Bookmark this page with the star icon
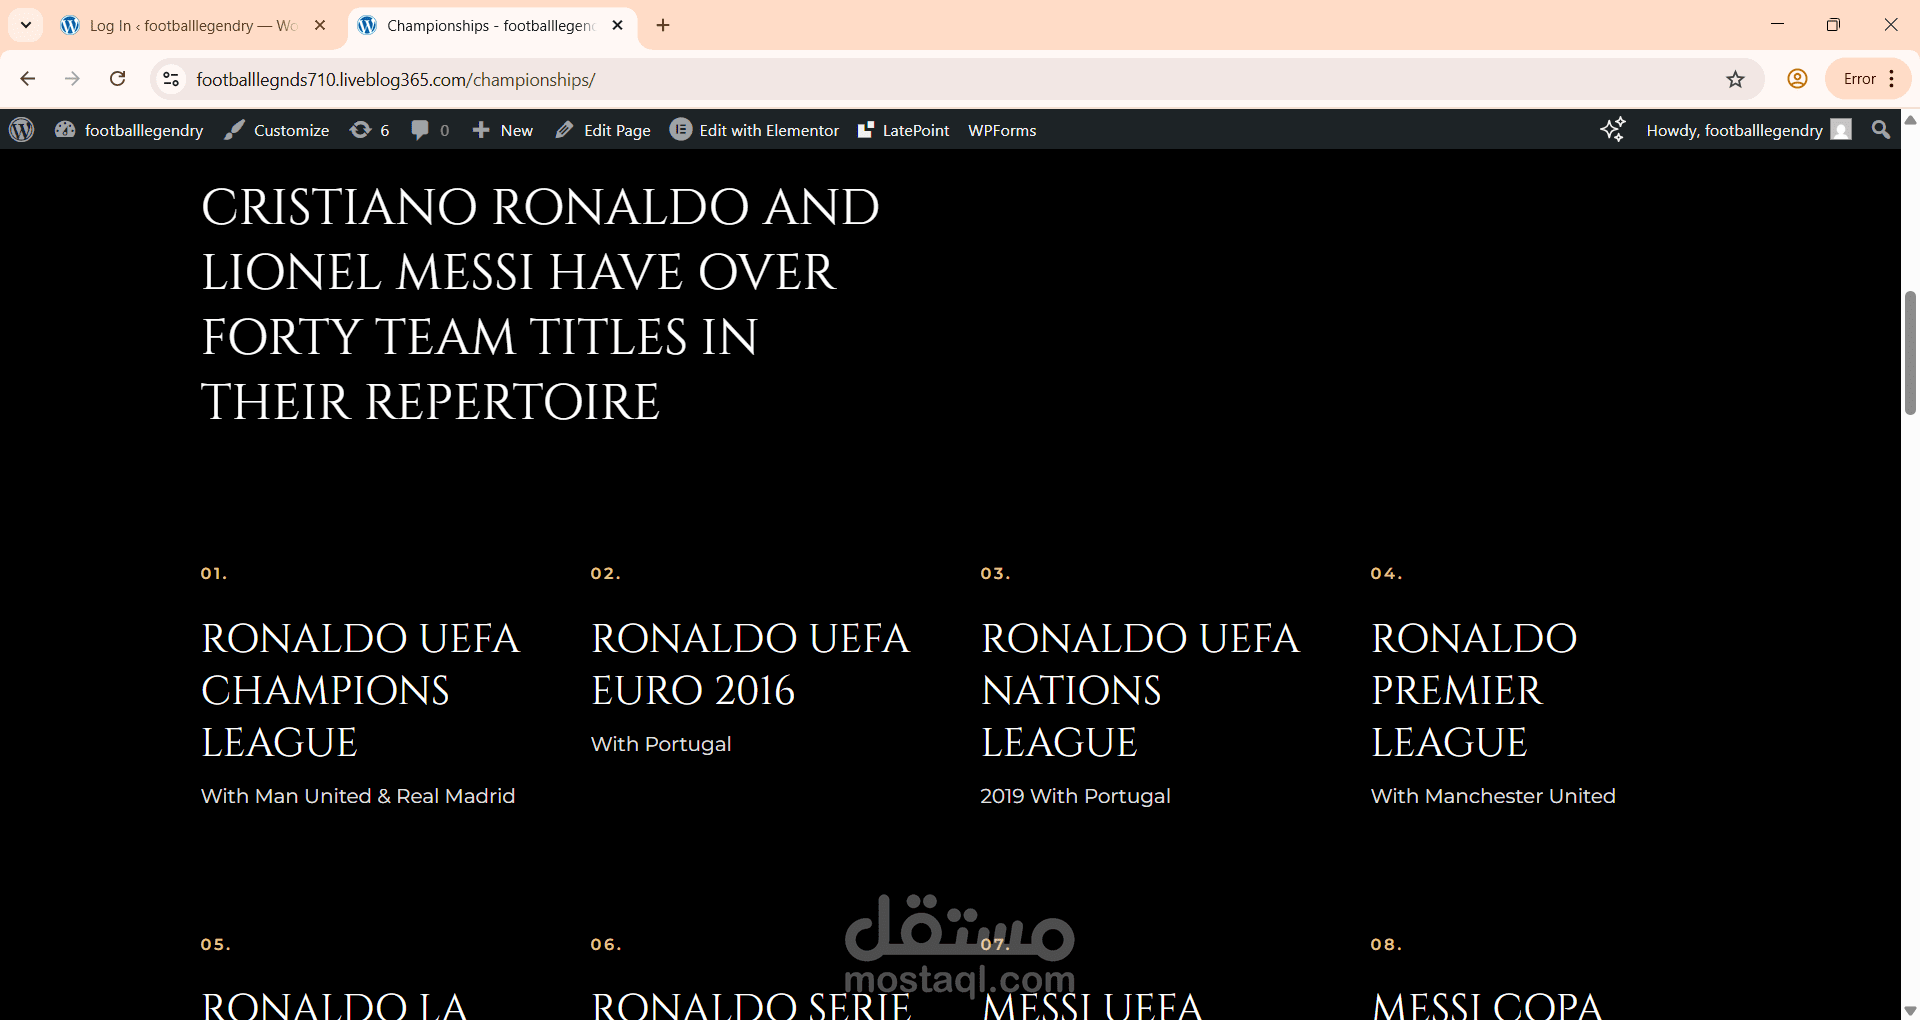This screenshot has height=1020, width=1920. click(x=1736, y=79)
